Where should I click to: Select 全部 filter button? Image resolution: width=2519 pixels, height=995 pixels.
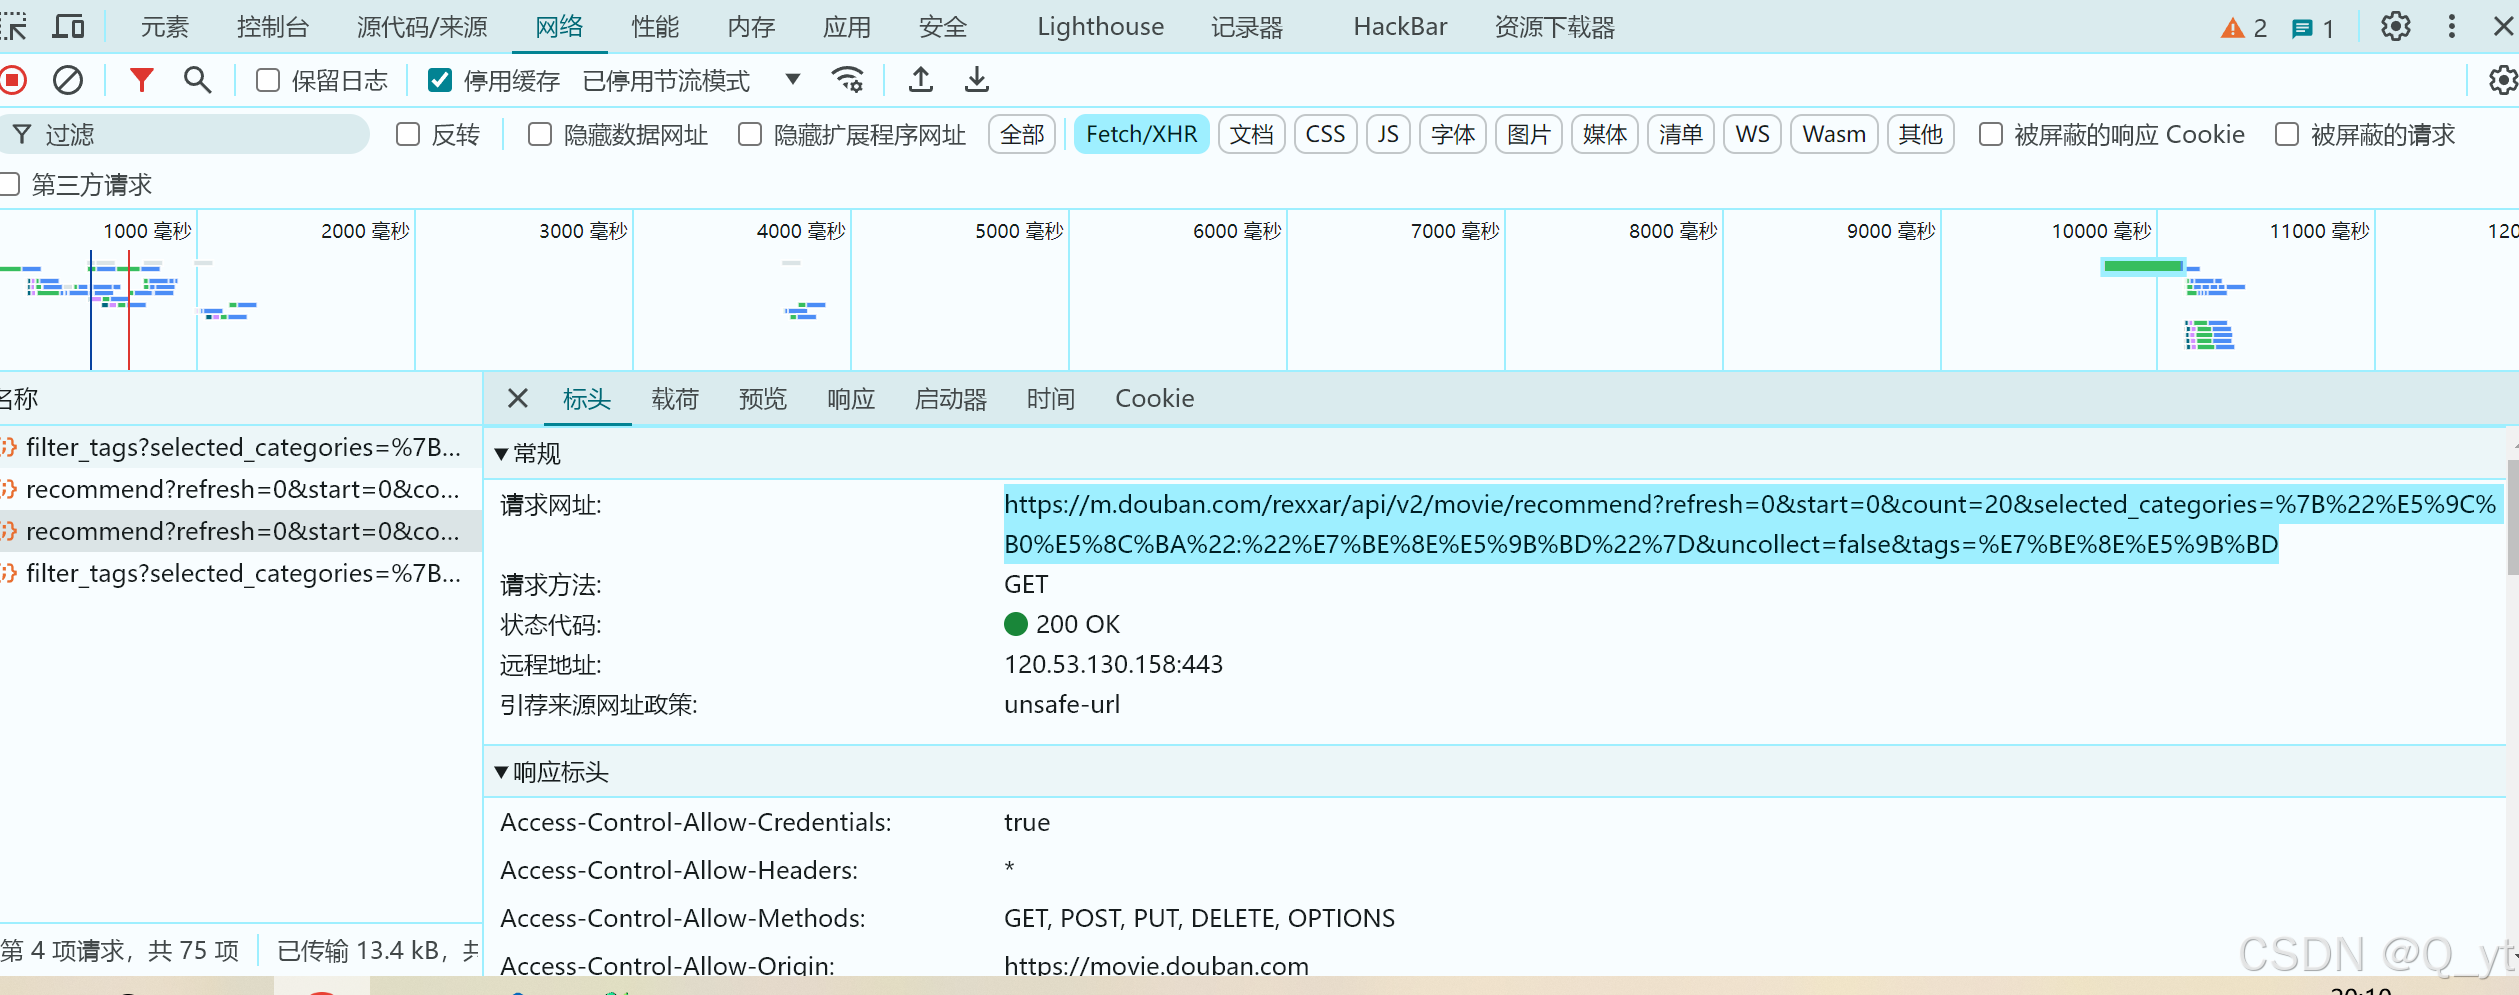(x=1022, y=134)
